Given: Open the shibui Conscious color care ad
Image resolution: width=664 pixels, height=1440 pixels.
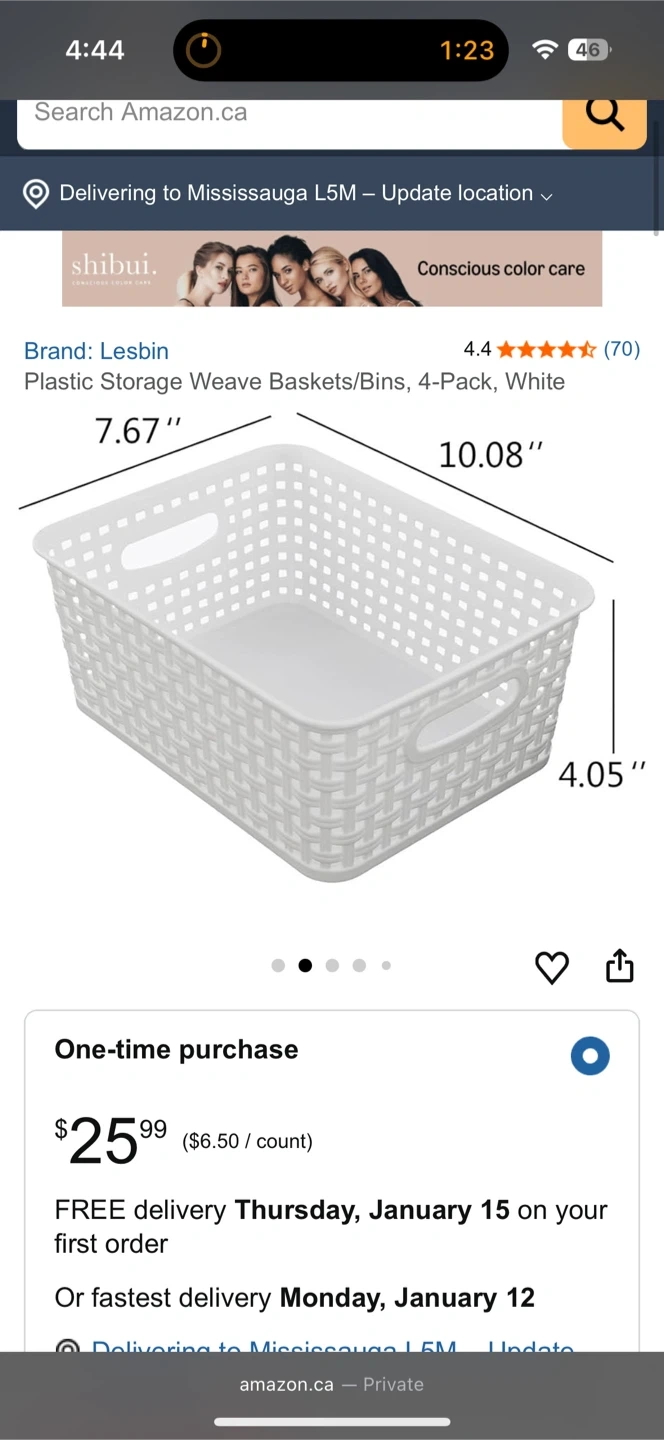Looking at the screenshot, I should (332, 269).
